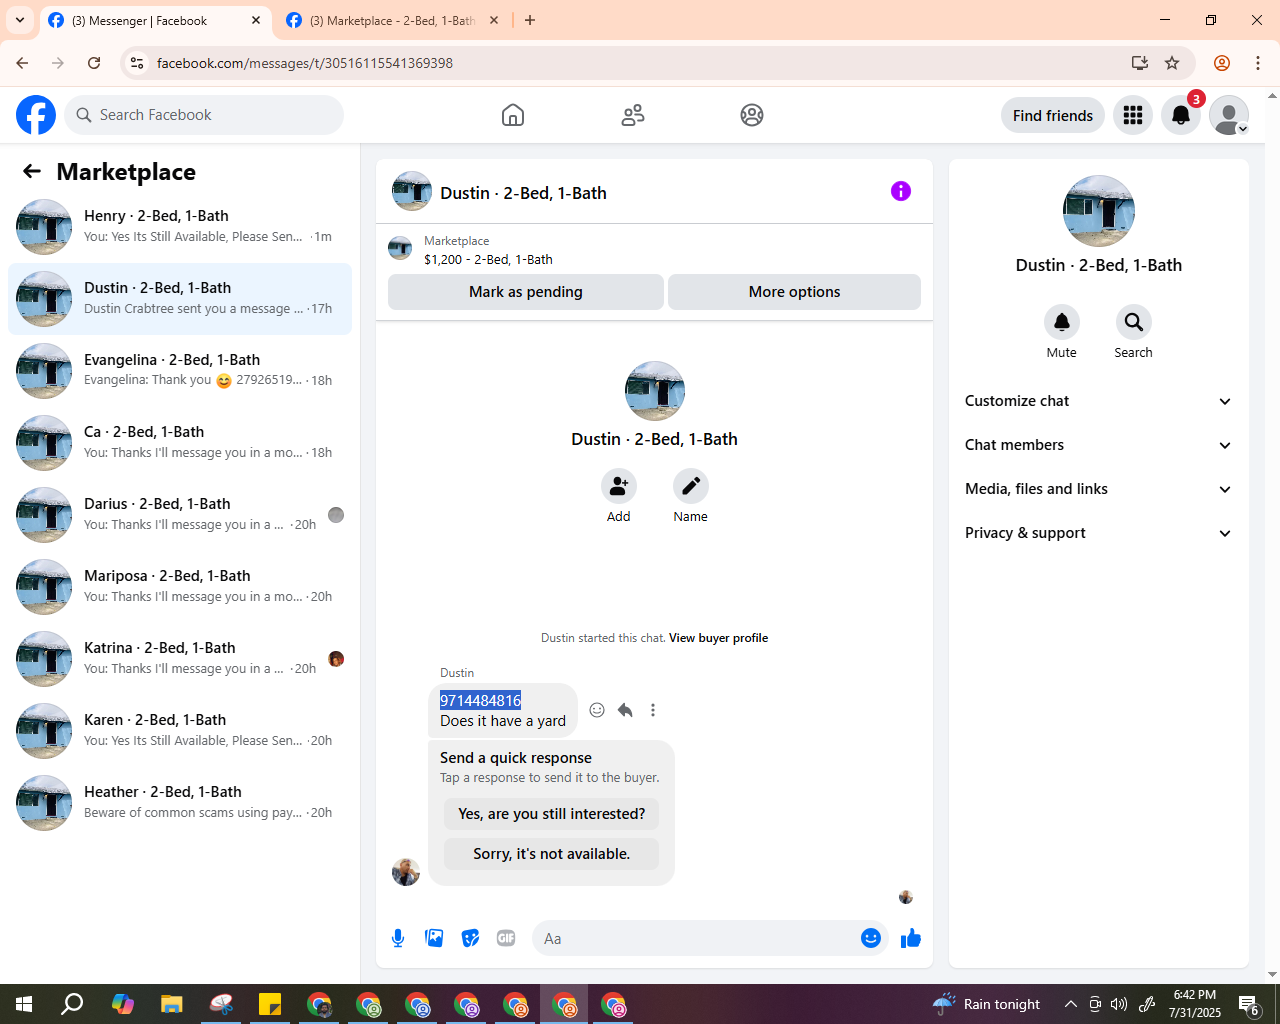Viewport: 1280px width, 1024px height.
Task: Expand Media, files and links section
Action: pyautogui.click(x=1098, y=489)
